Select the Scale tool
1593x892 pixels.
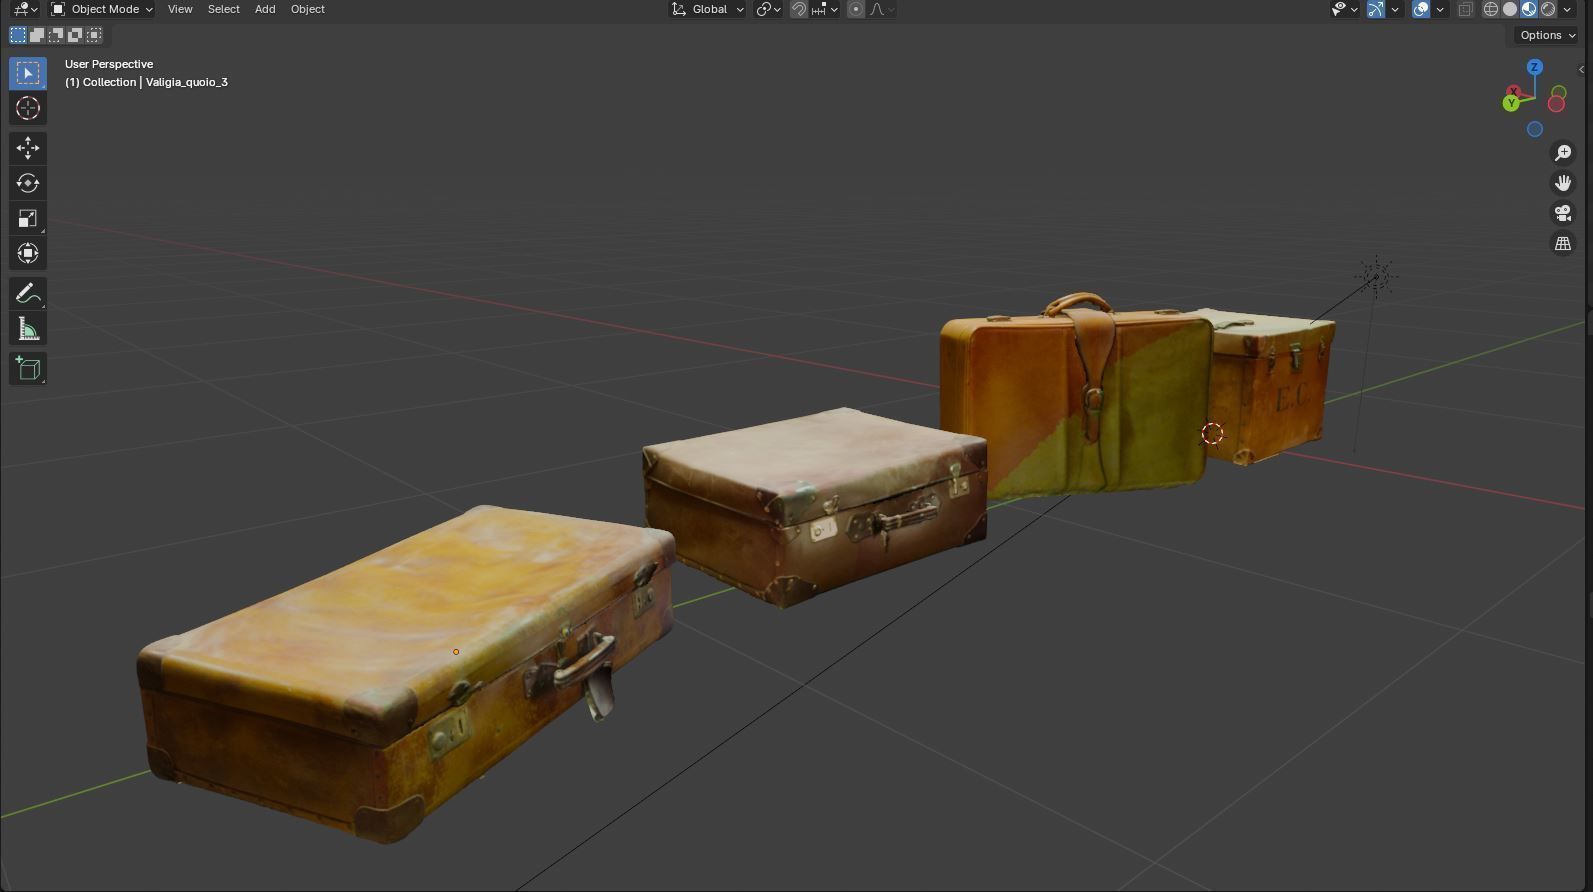(x=28, y=218)
